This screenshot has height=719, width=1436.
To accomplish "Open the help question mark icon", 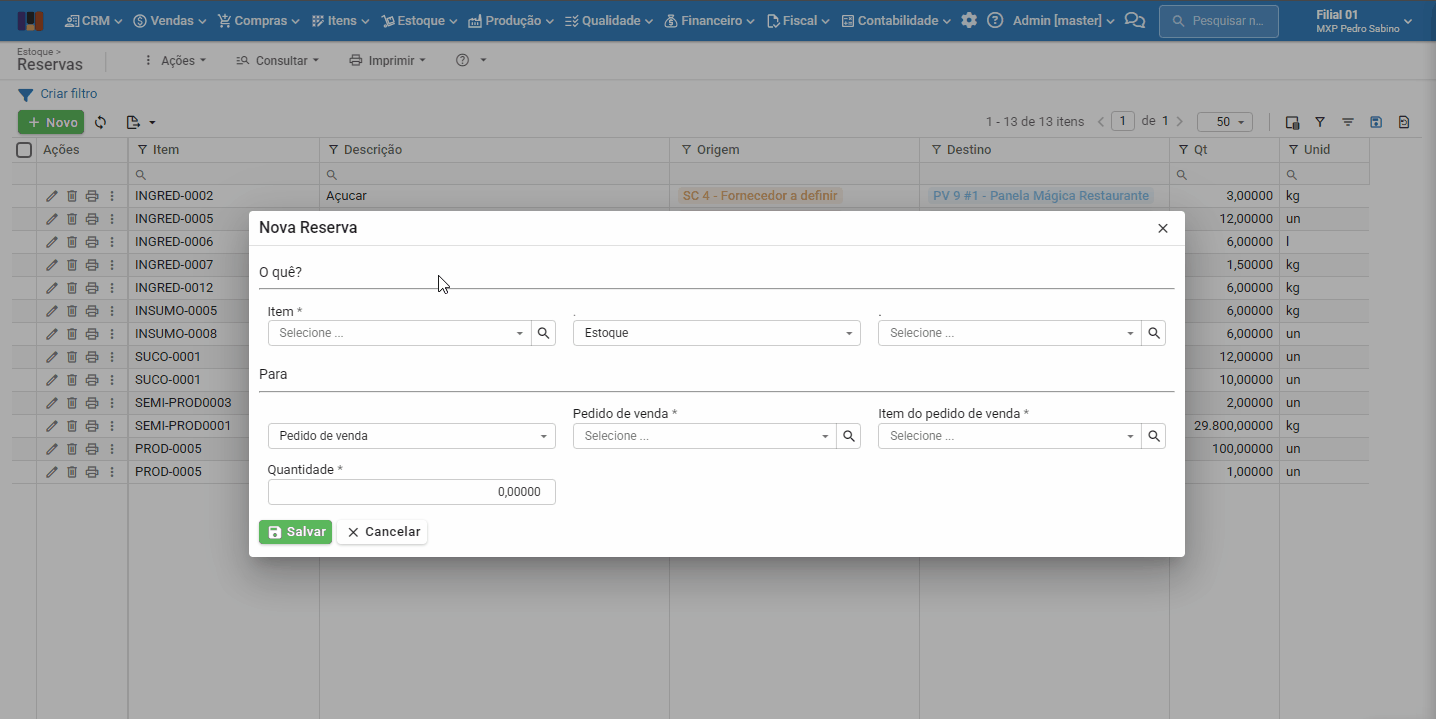I will pos(995,20).
